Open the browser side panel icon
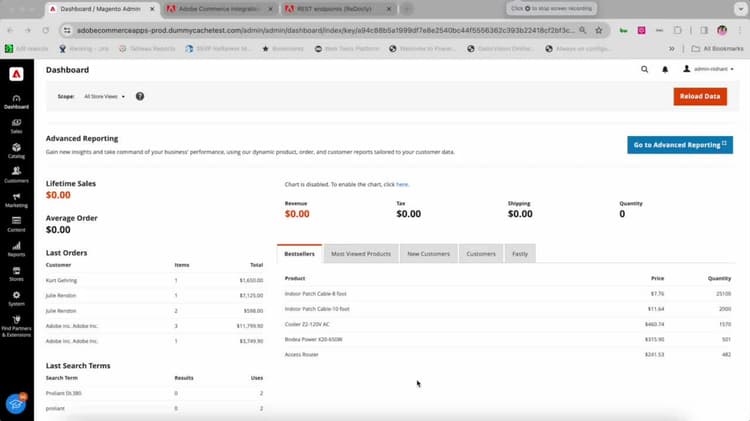This screenshot has width=750, height=421. pyautogui.click(x=704, y=30)
